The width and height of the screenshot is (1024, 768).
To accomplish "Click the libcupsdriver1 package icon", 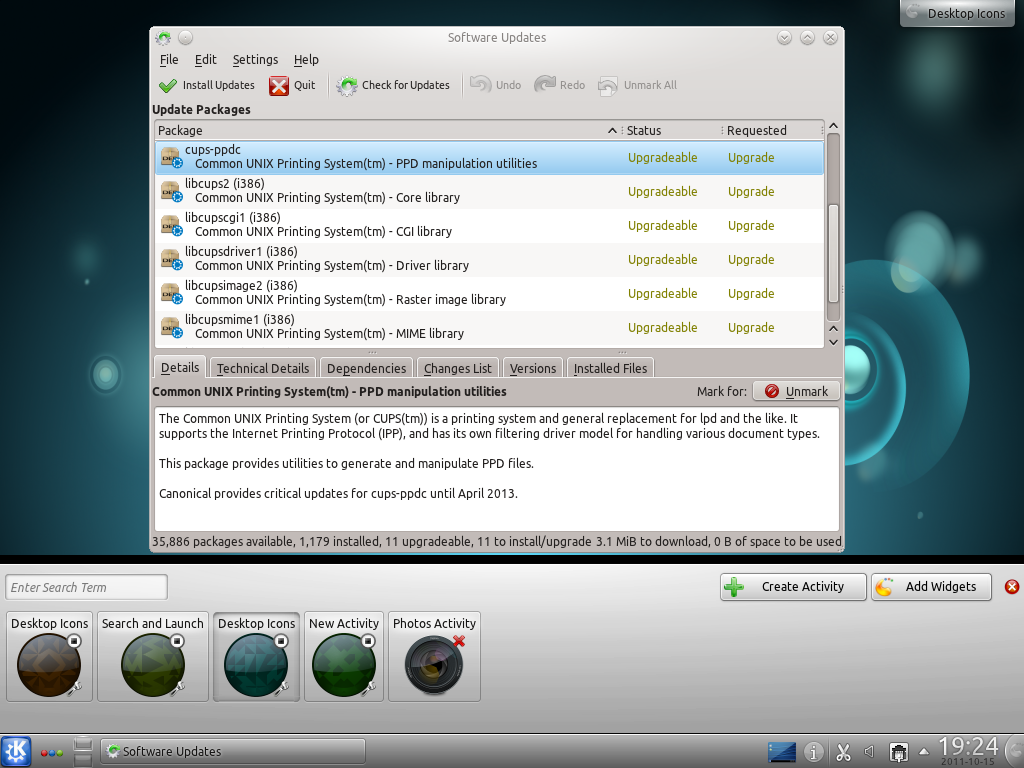I will click(171, 259).
